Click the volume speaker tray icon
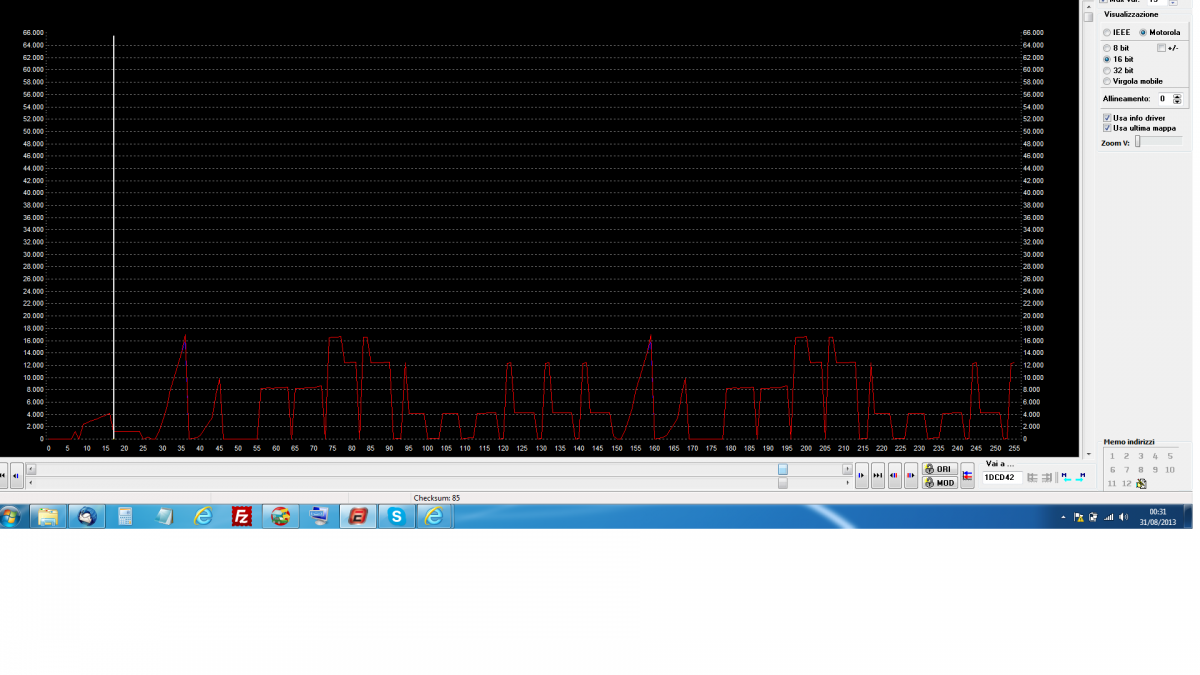The width and height of the screenshot is (1200, 675). (x=1123, y=517)
